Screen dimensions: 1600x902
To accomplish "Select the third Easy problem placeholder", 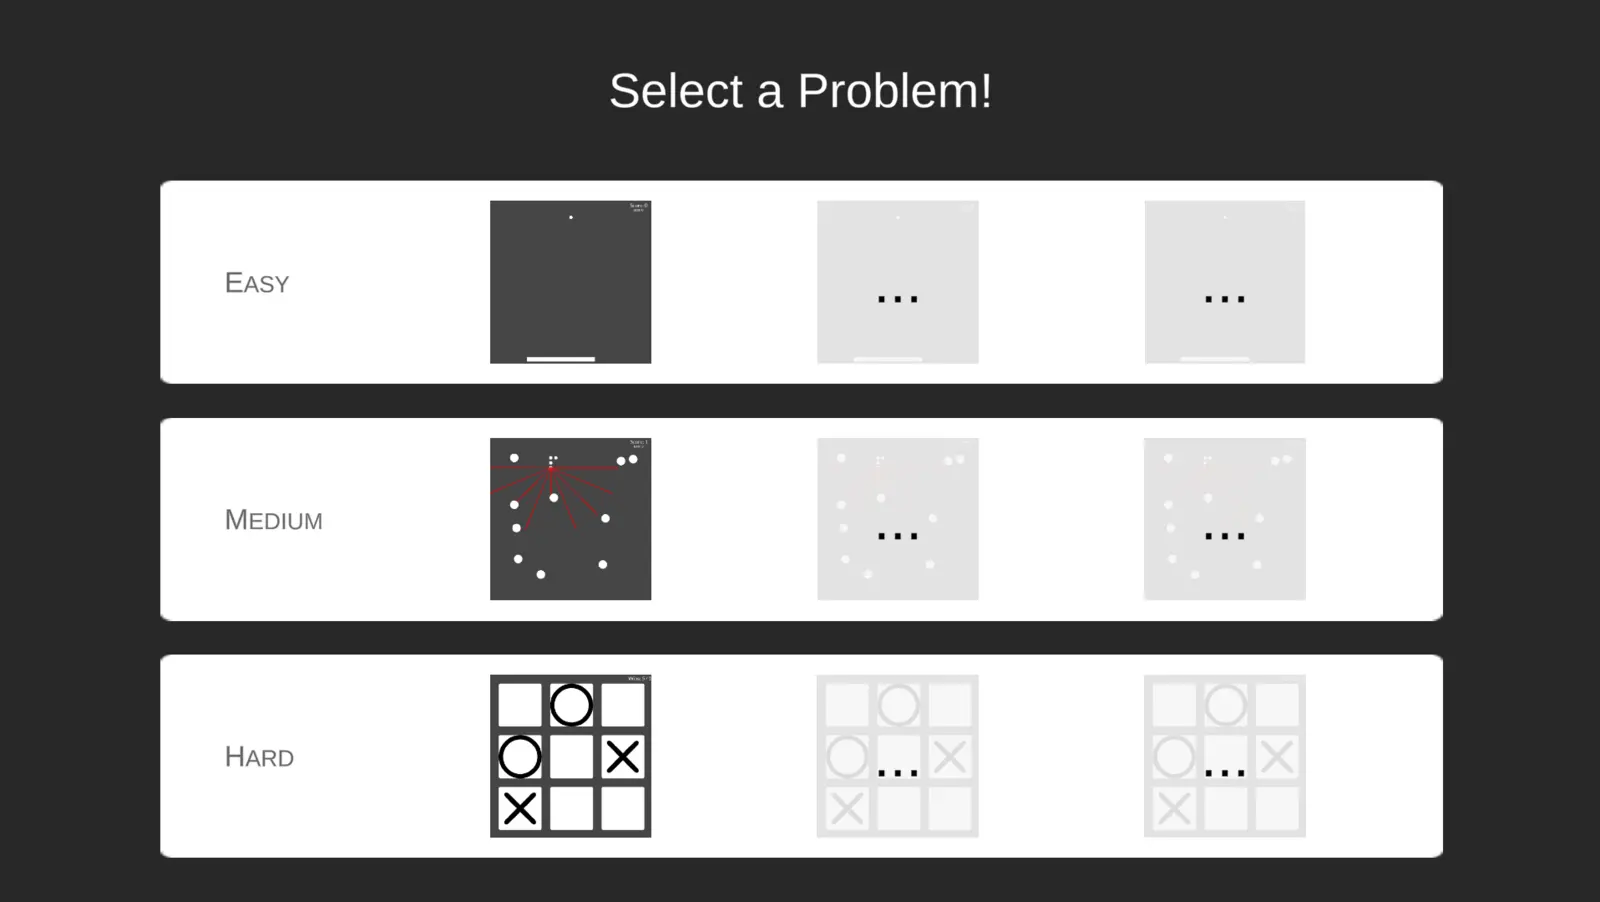I will point(1224,282).
